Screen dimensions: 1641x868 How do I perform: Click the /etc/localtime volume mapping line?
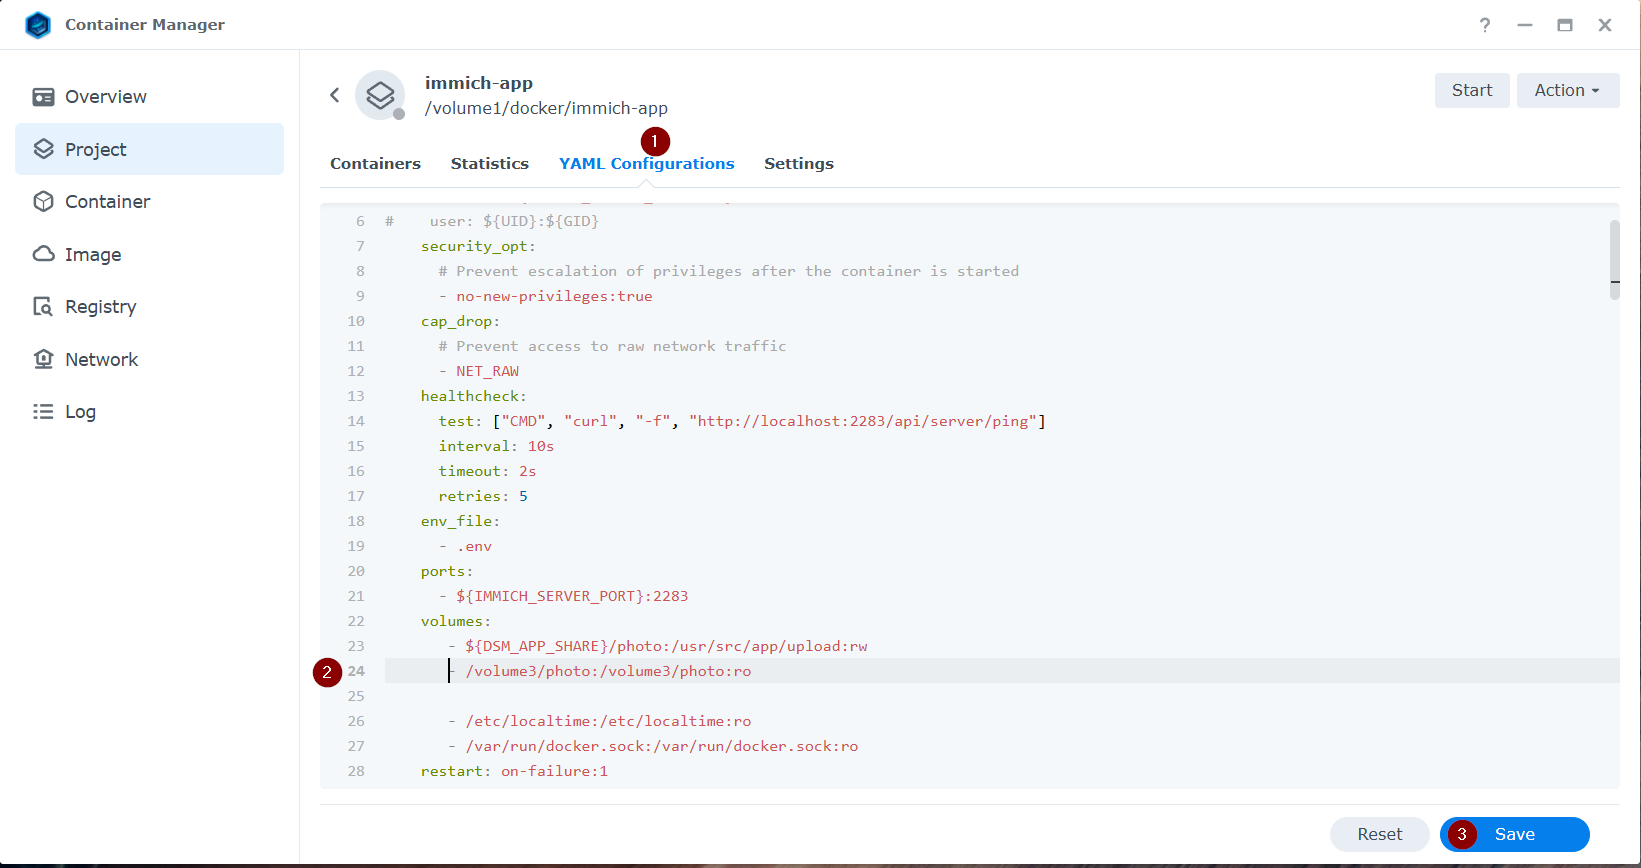coord(600,721)
